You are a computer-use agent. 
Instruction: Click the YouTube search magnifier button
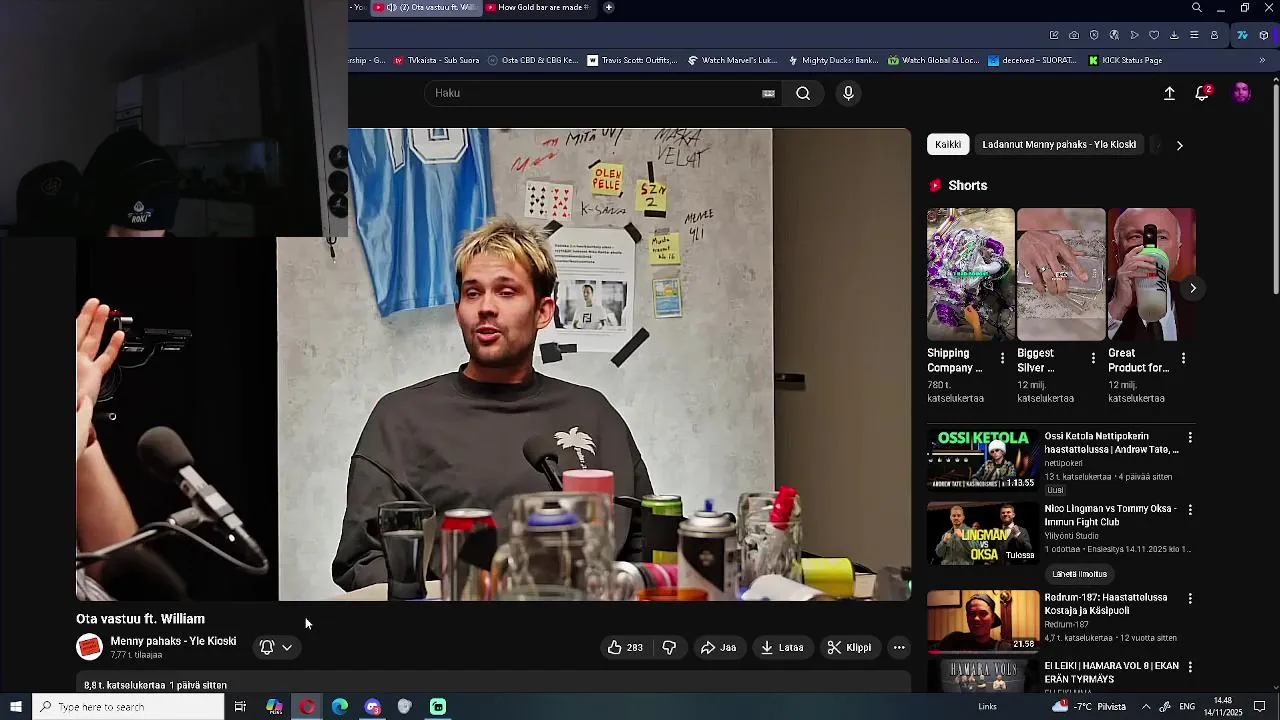coord(803,93)
